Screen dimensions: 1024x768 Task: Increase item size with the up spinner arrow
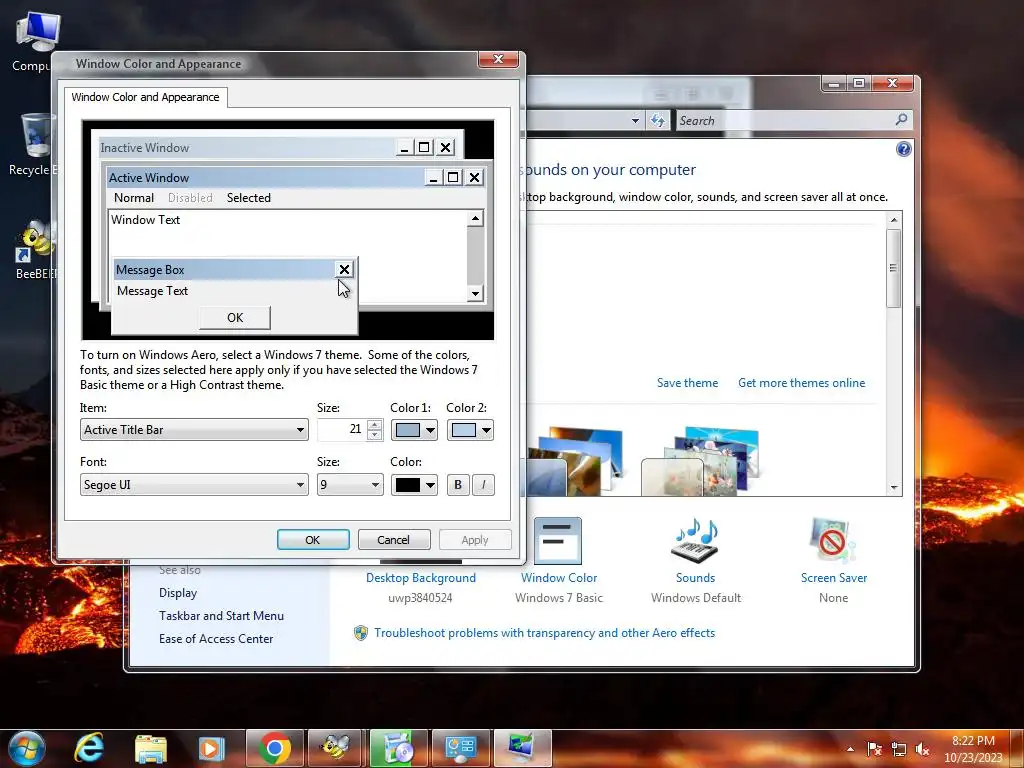tap(374, 424)
